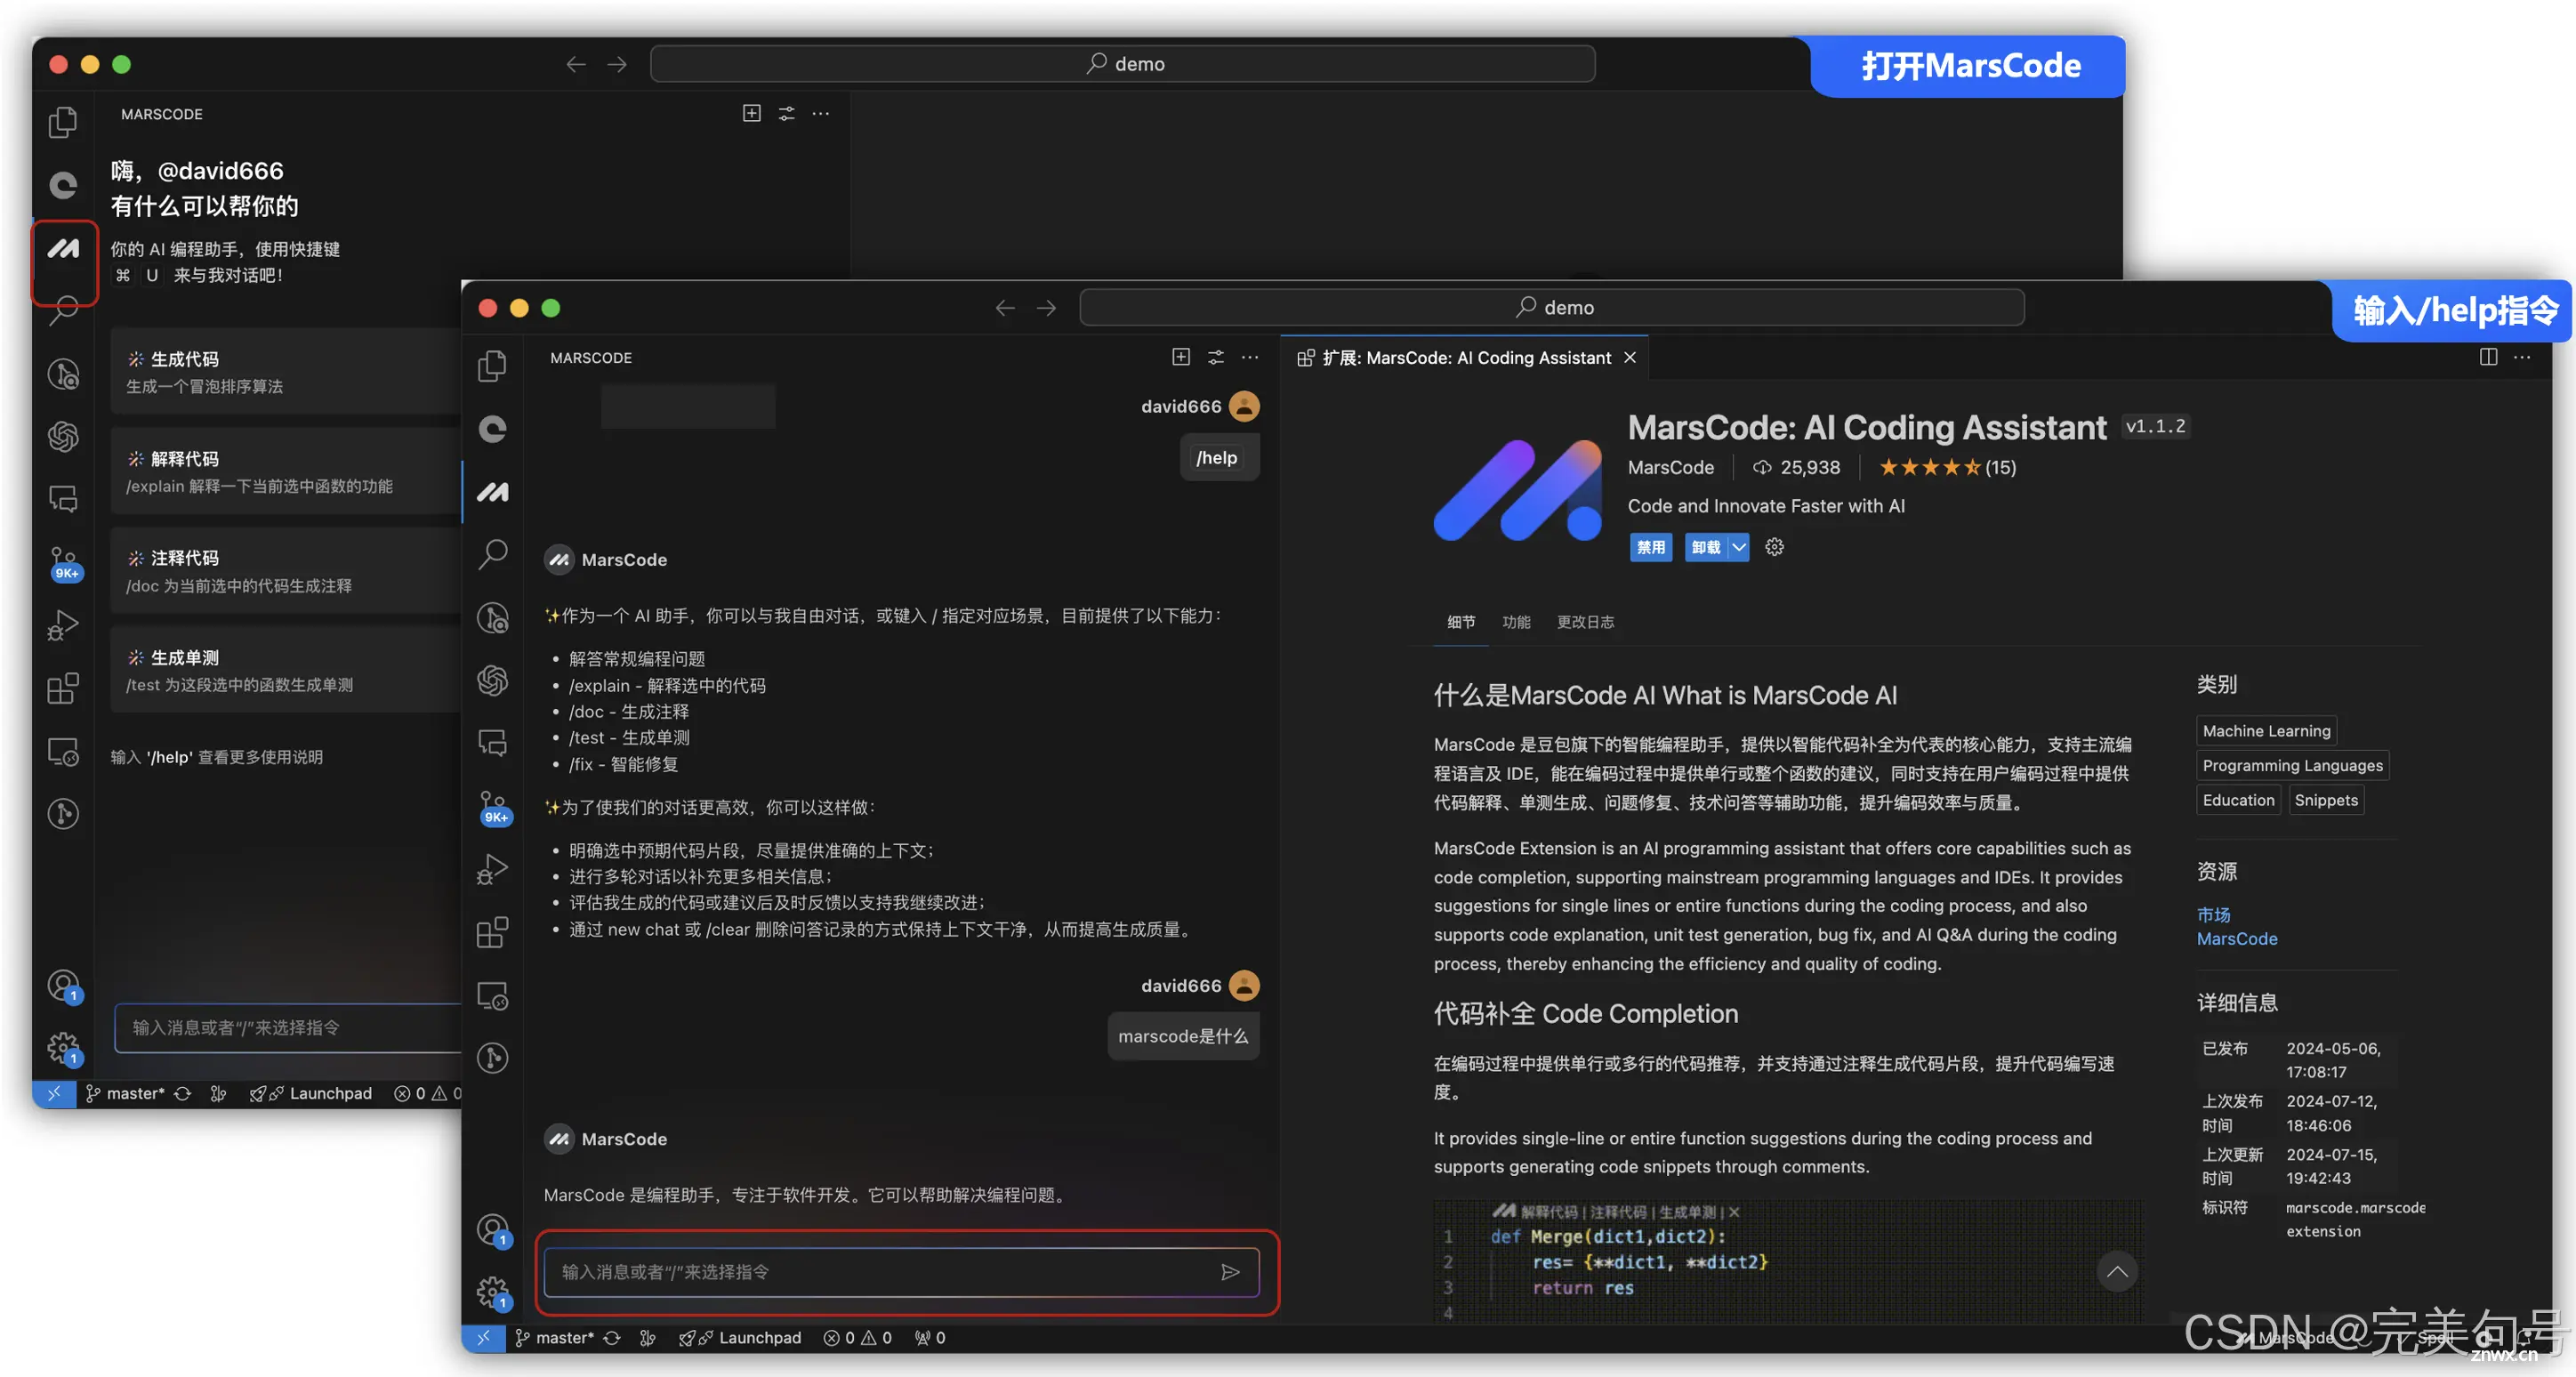Open Accounts icon in front window activity bar
Viewport: 2576px width, 1377px height.
[493, 1230]
